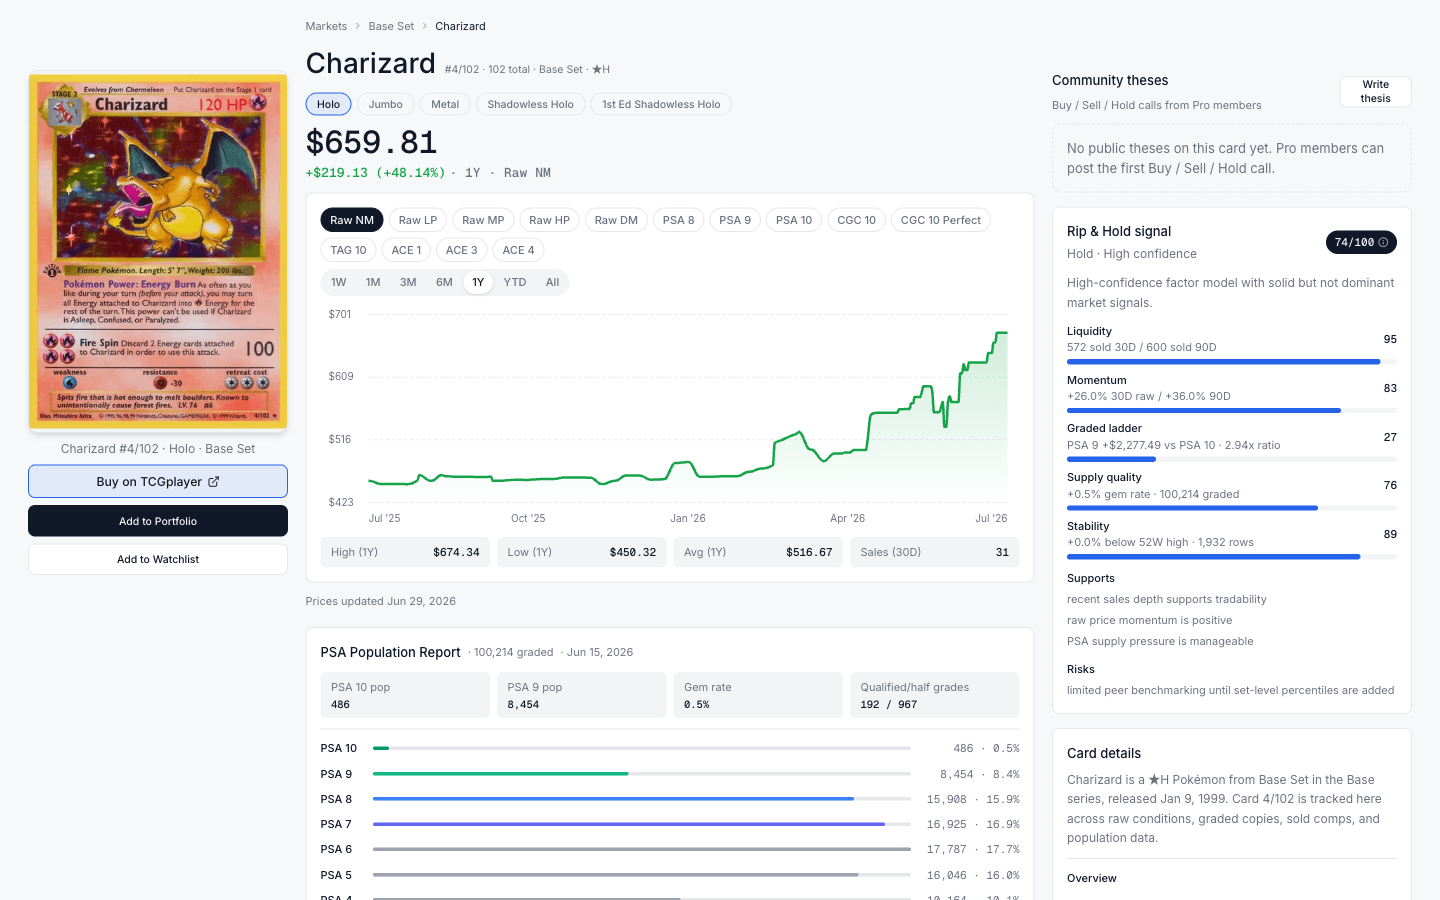The width and height of the screenshot is (1440, 900).
Task: Click the PSA 9 pop 8,454 tile
Action: click(582, 695)
